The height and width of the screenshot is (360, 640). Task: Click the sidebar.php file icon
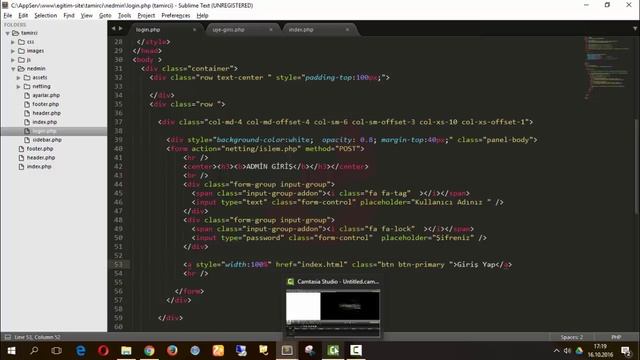[27, 140]
